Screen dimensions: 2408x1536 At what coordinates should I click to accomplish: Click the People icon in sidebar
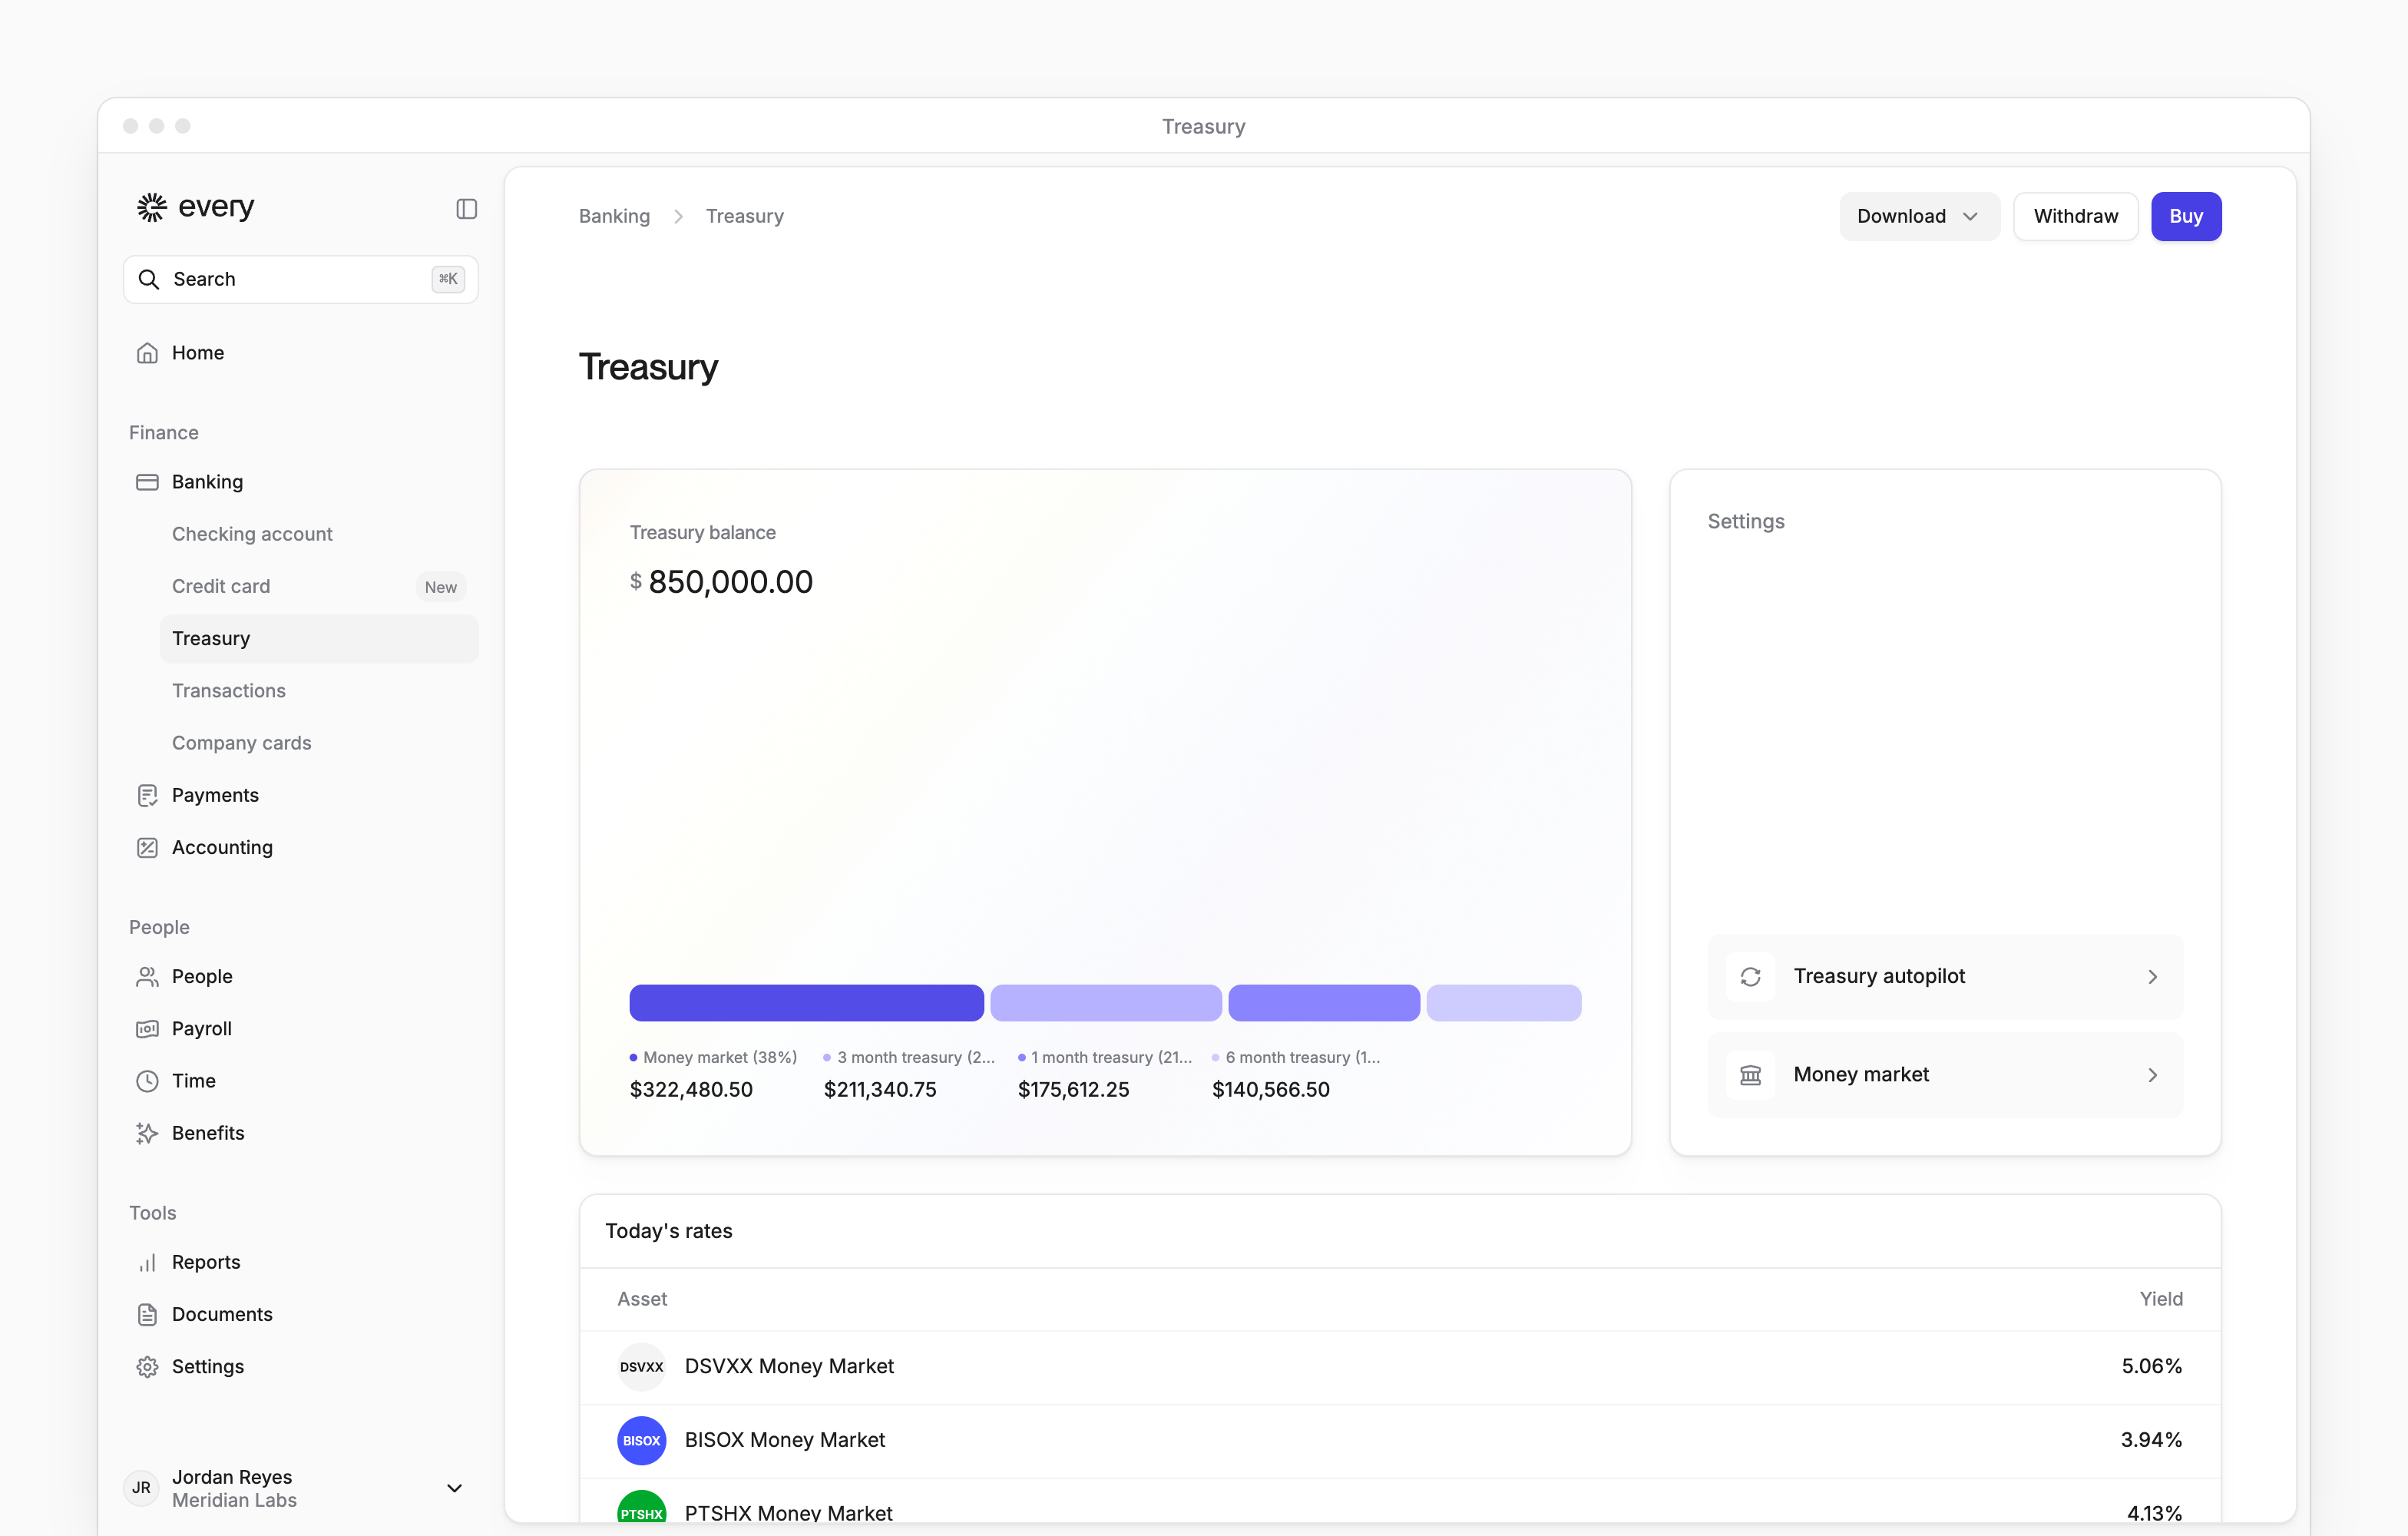click(147, 976)
